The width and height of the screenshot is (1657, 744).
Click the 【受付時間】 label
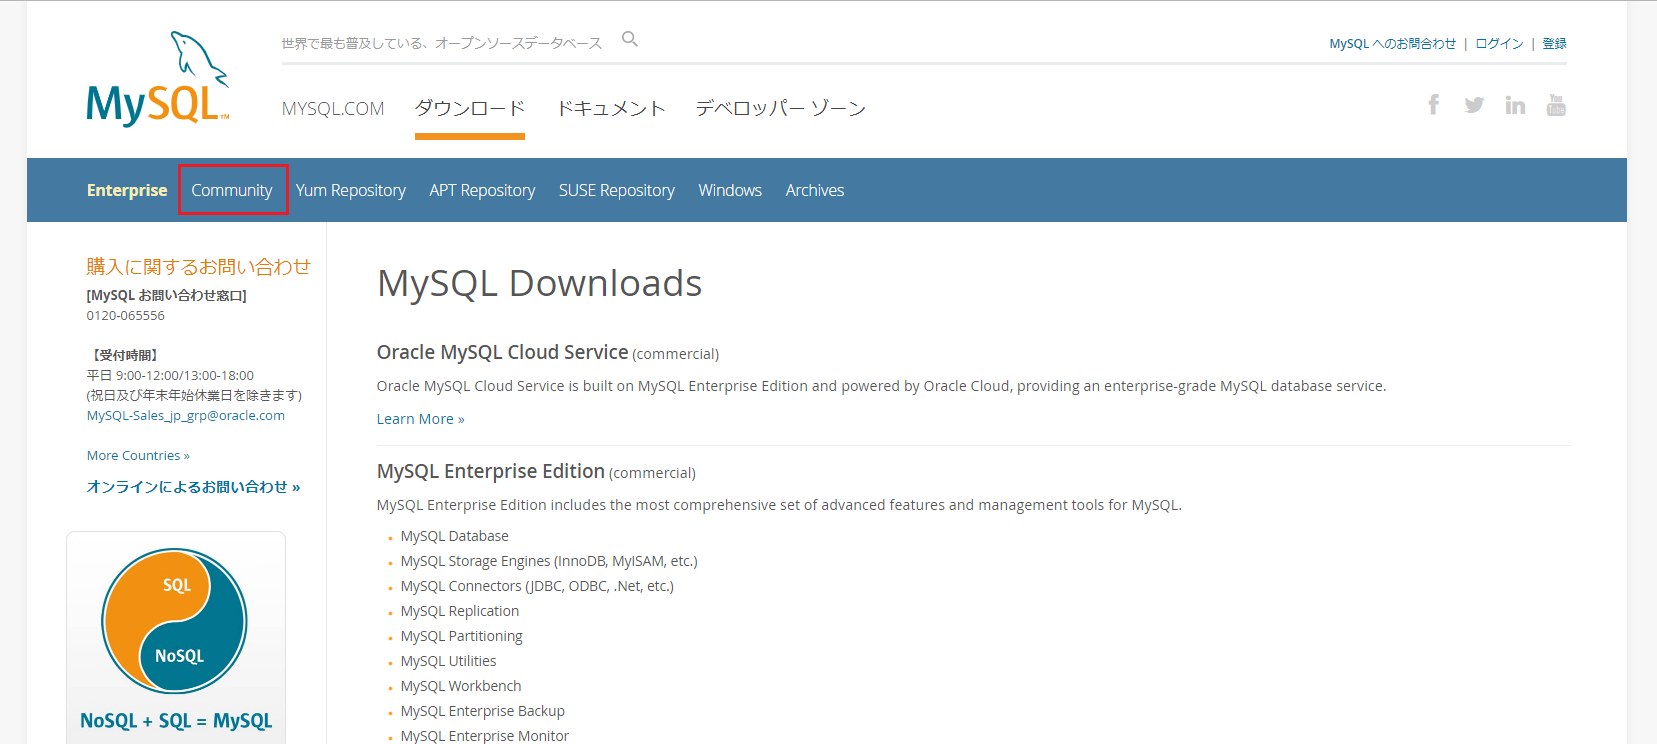[123, 355]
